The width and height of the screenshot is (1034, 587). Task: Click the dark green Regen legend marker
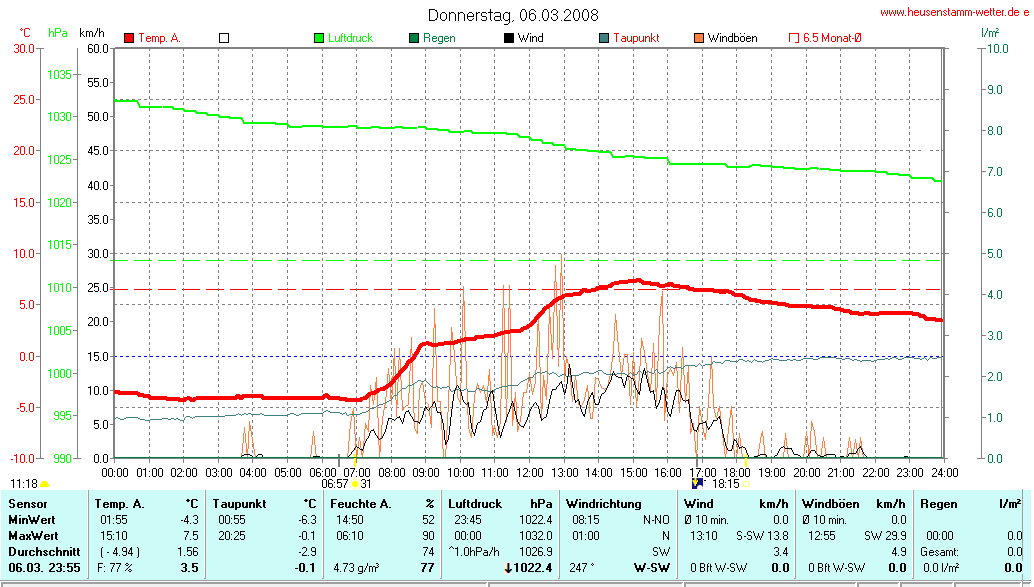414,38
